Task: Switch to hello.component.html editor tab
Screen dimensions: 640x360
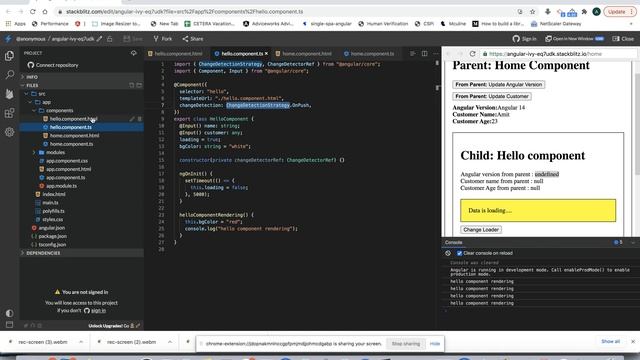Action: point(175,53)
